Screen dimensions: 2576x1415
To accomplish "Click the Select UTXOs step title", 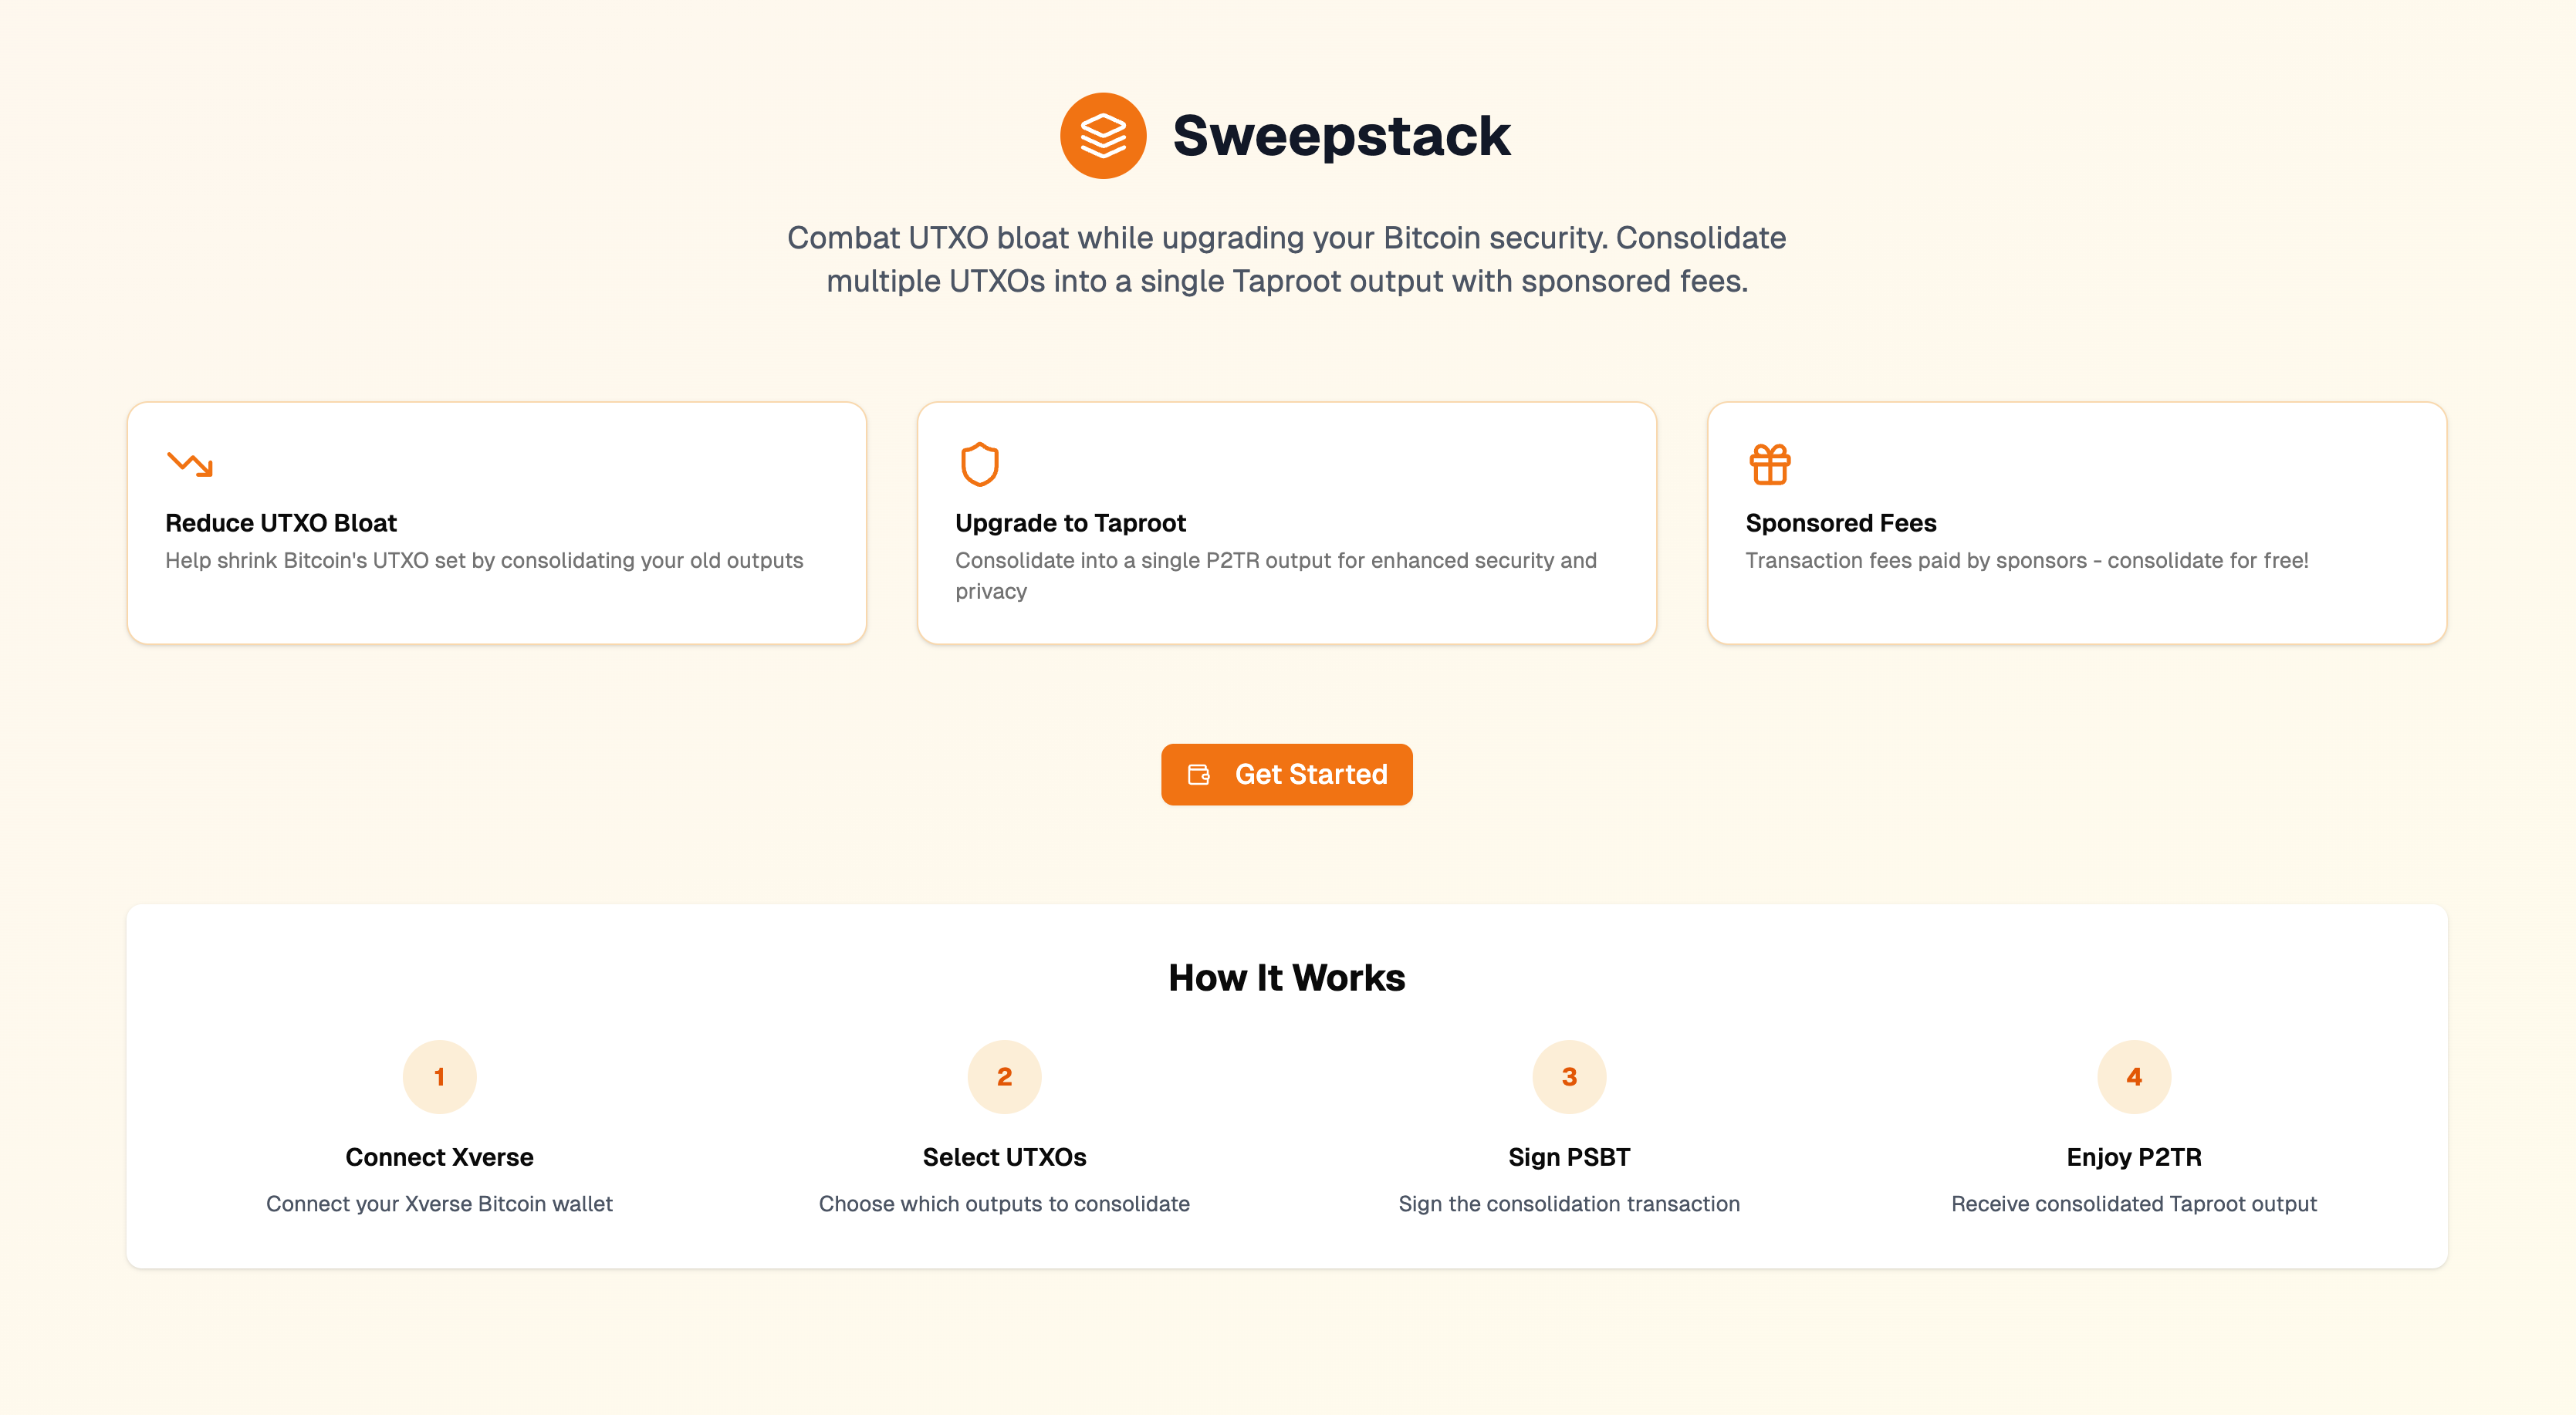I will click(x=1004, y=1157).
